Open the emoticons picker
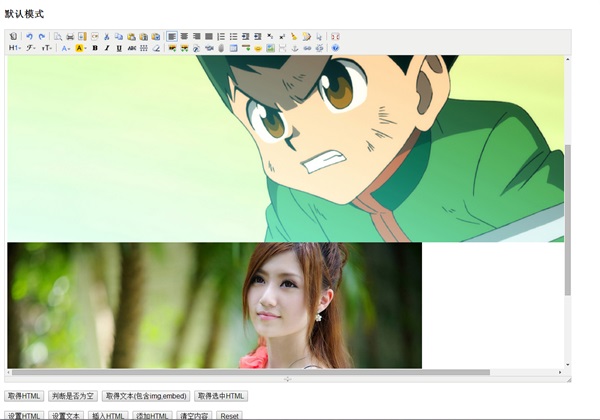The width and height of the screenshot is (600, 420). 258,48
